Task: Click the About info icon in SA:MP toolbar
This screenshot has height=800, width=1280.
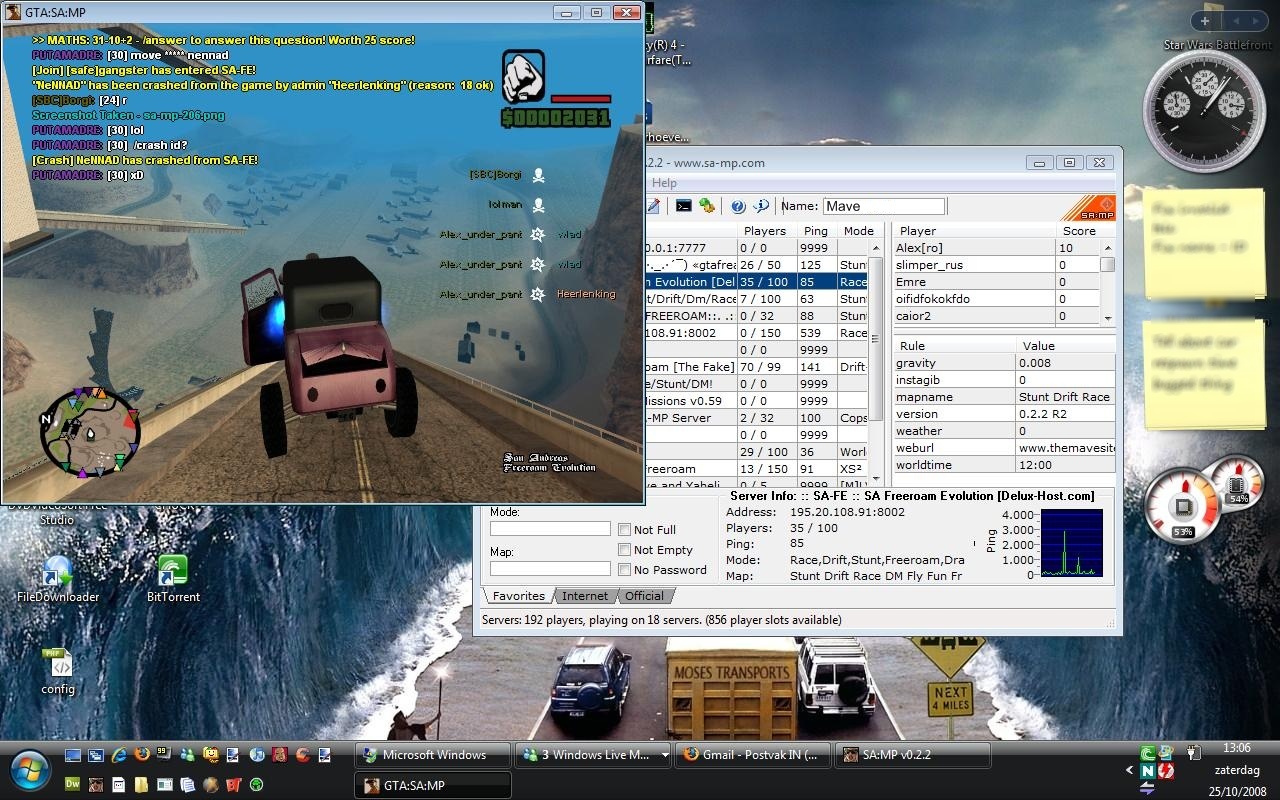Action: click(761, 206)
